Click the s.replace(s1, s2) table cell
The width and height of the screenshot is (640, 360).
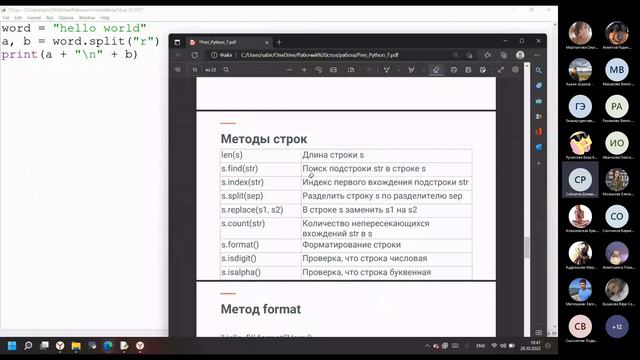coord(260,210)
